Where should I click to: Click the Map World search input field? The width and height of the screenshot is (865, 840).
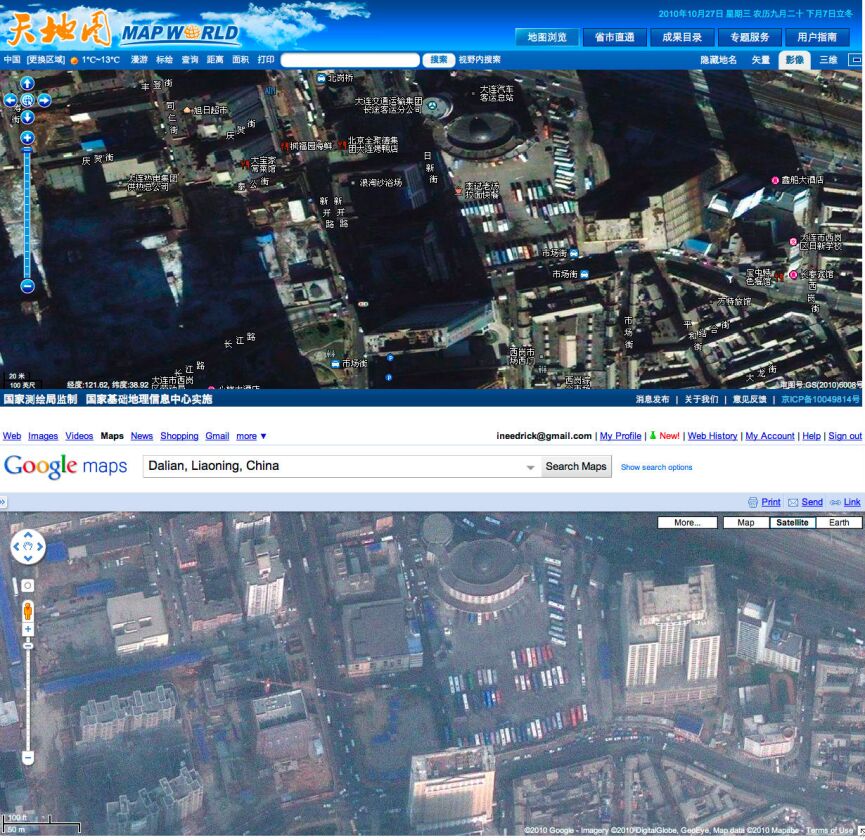350,60
